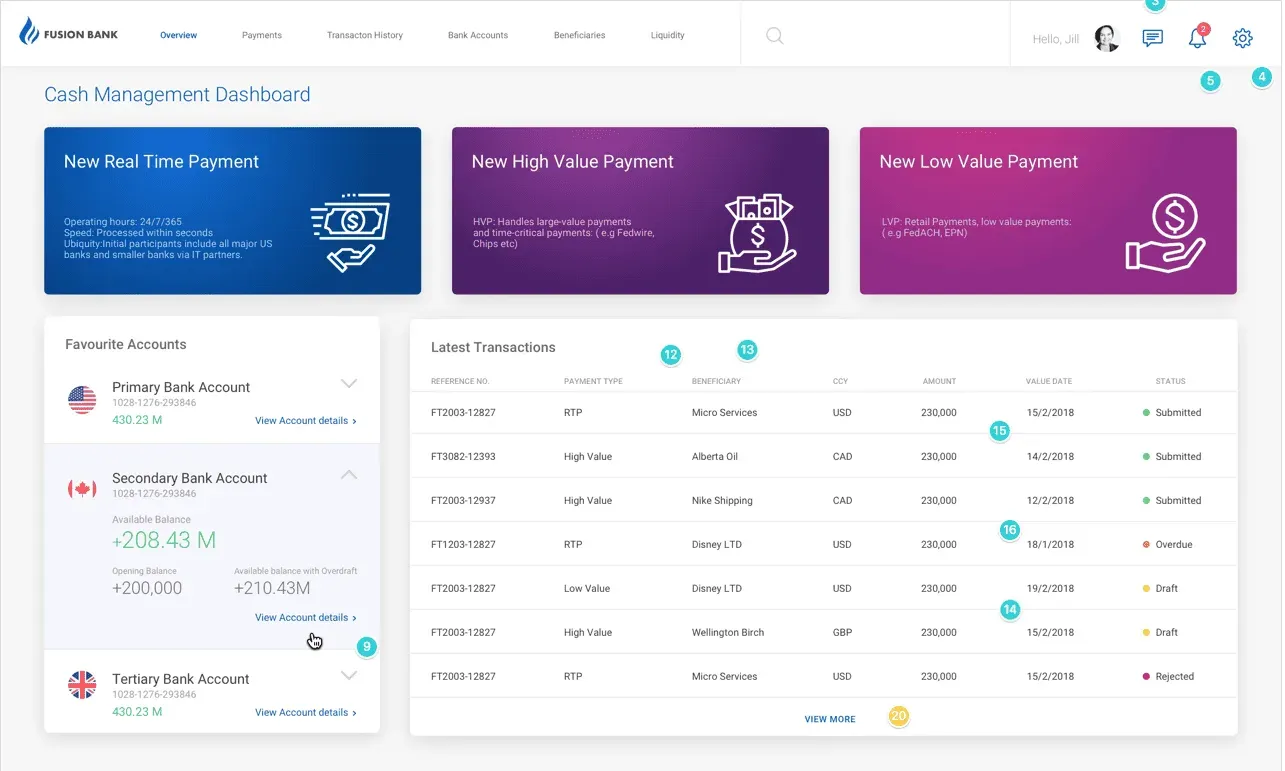
Task: Sort by Payment Type column header
Action: 593,381
